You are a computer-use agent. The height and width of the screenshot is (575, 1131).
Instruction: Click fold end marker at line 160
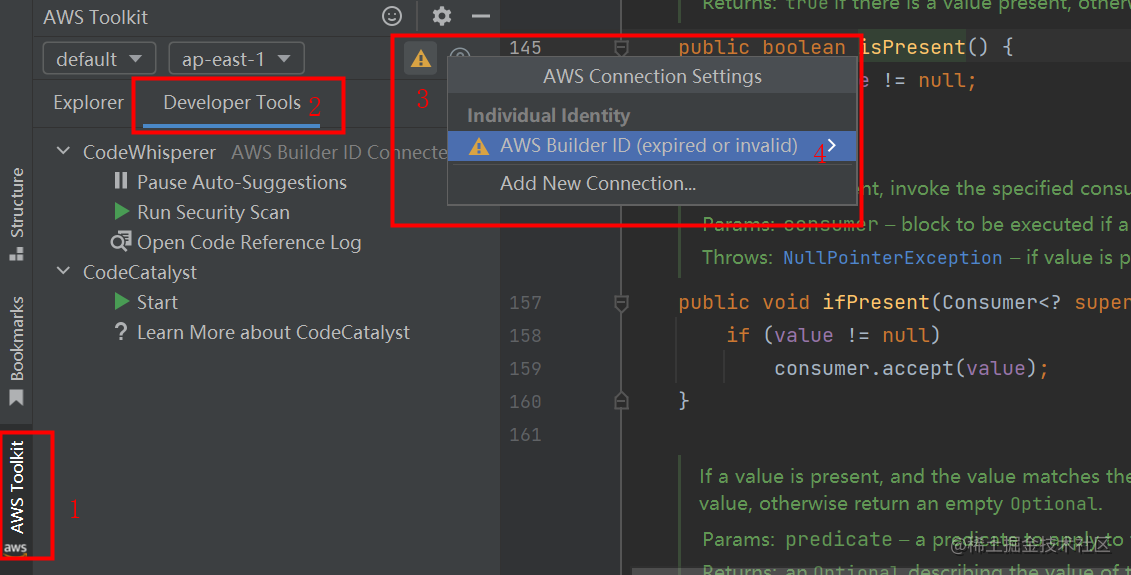[621, 401]
